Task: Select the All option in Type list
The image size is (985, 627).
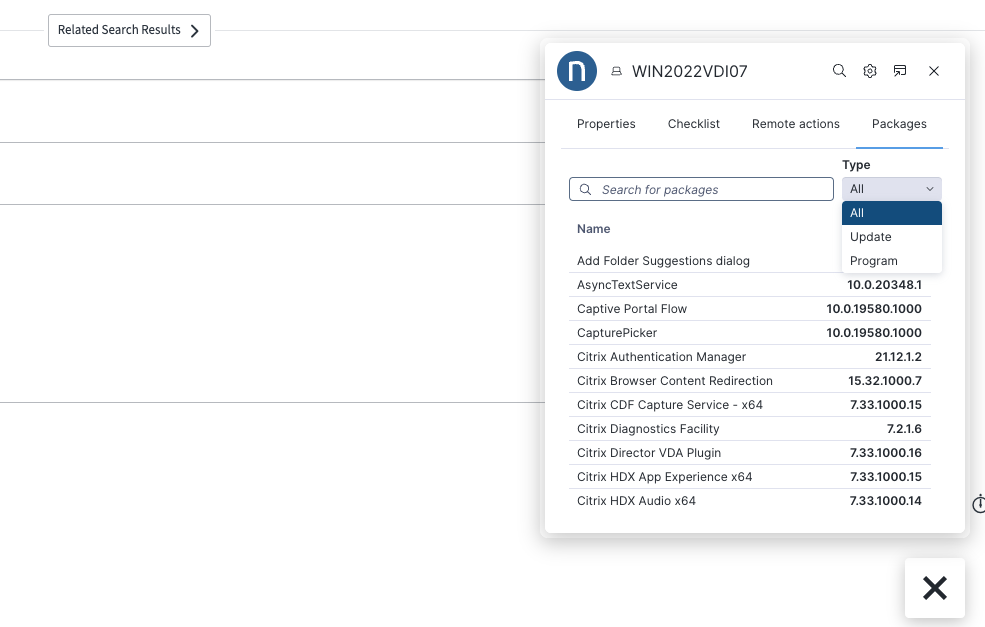Action: (891, 213)
